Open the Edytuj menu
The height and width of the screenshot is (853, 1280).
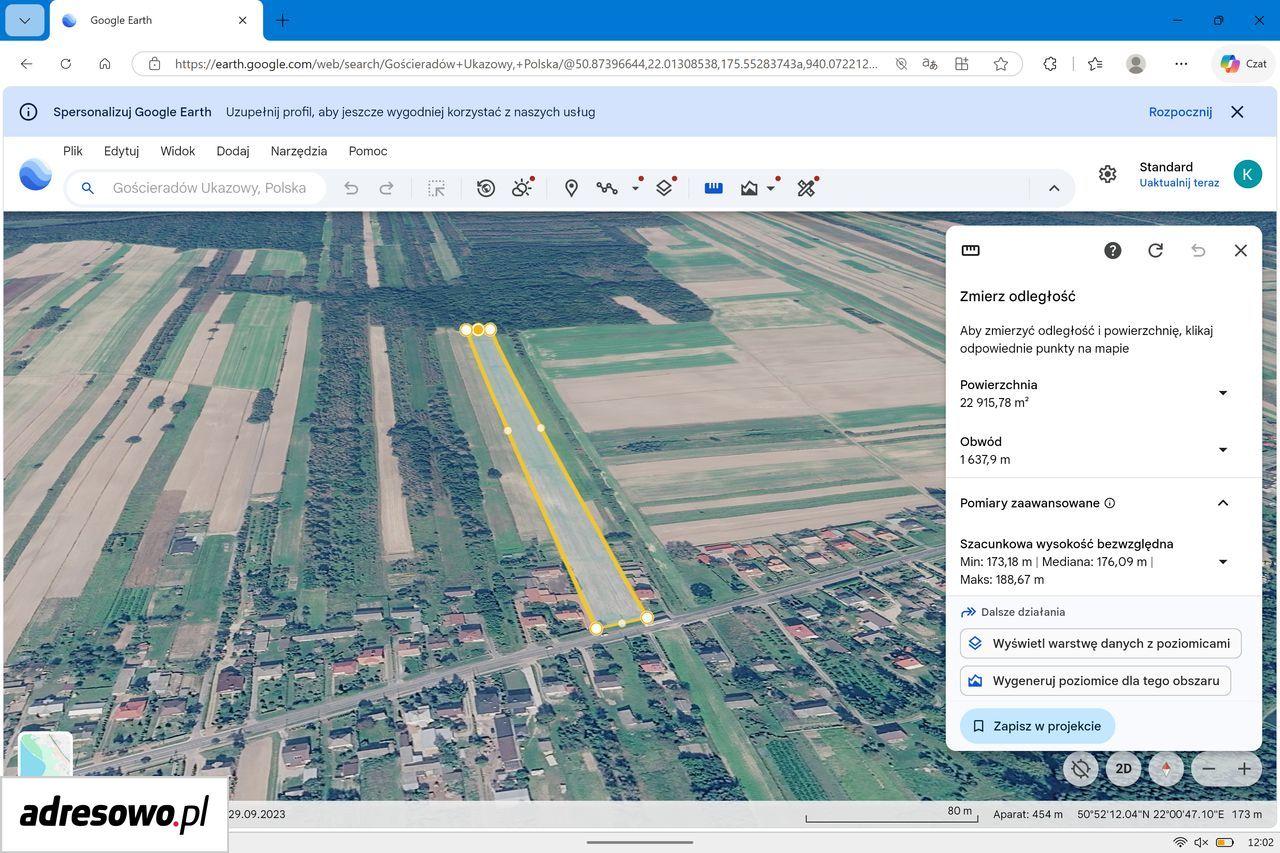click(x=121, y=151)
